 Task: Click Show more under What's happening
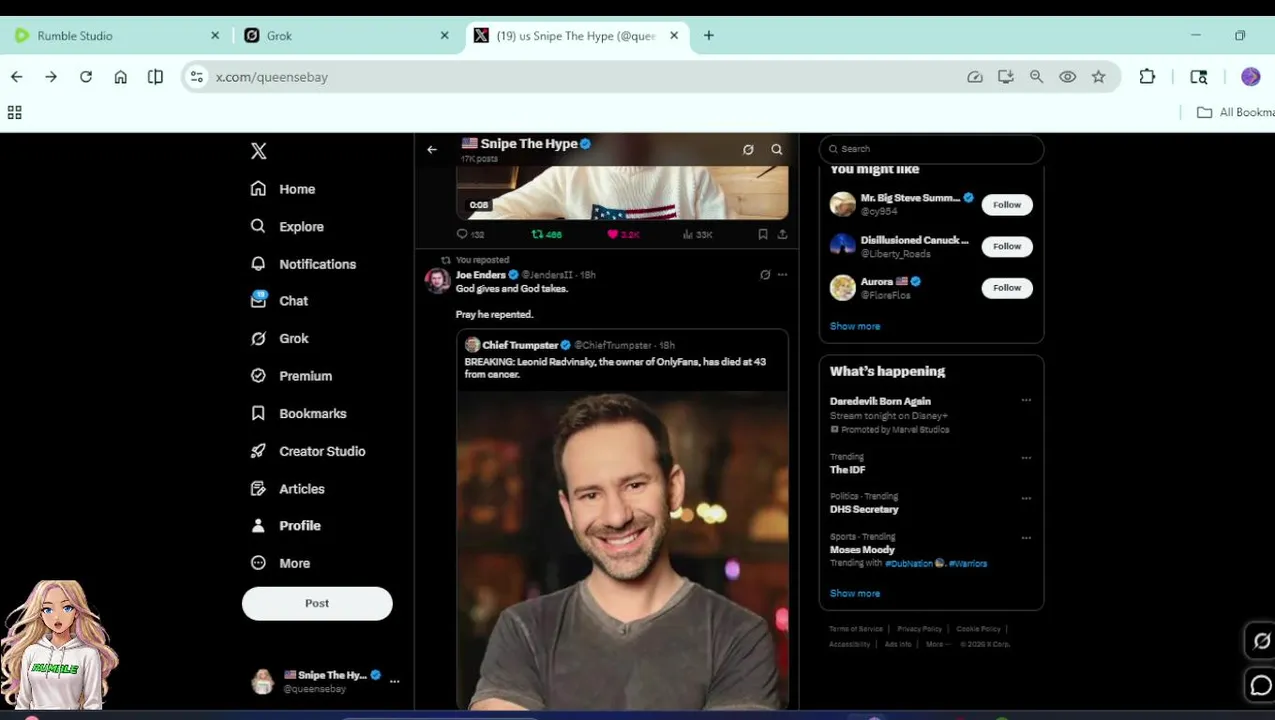855,593
